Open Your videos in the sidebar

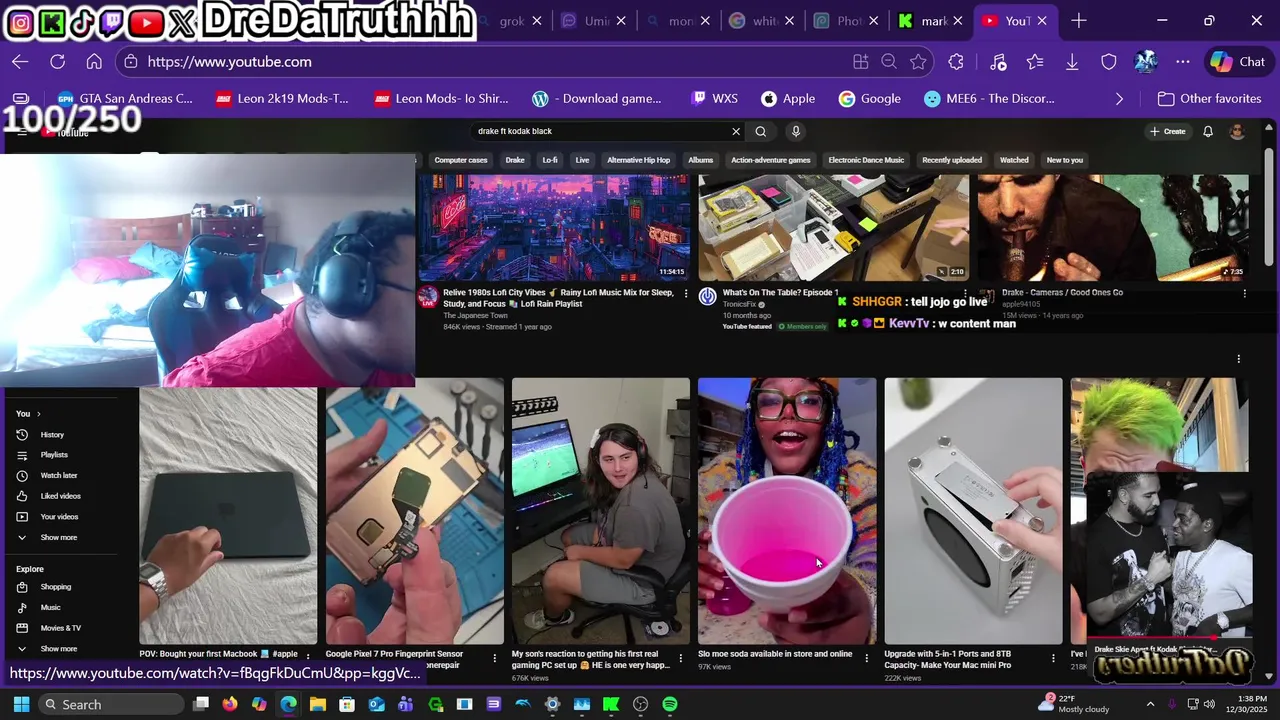click(59, 517)
